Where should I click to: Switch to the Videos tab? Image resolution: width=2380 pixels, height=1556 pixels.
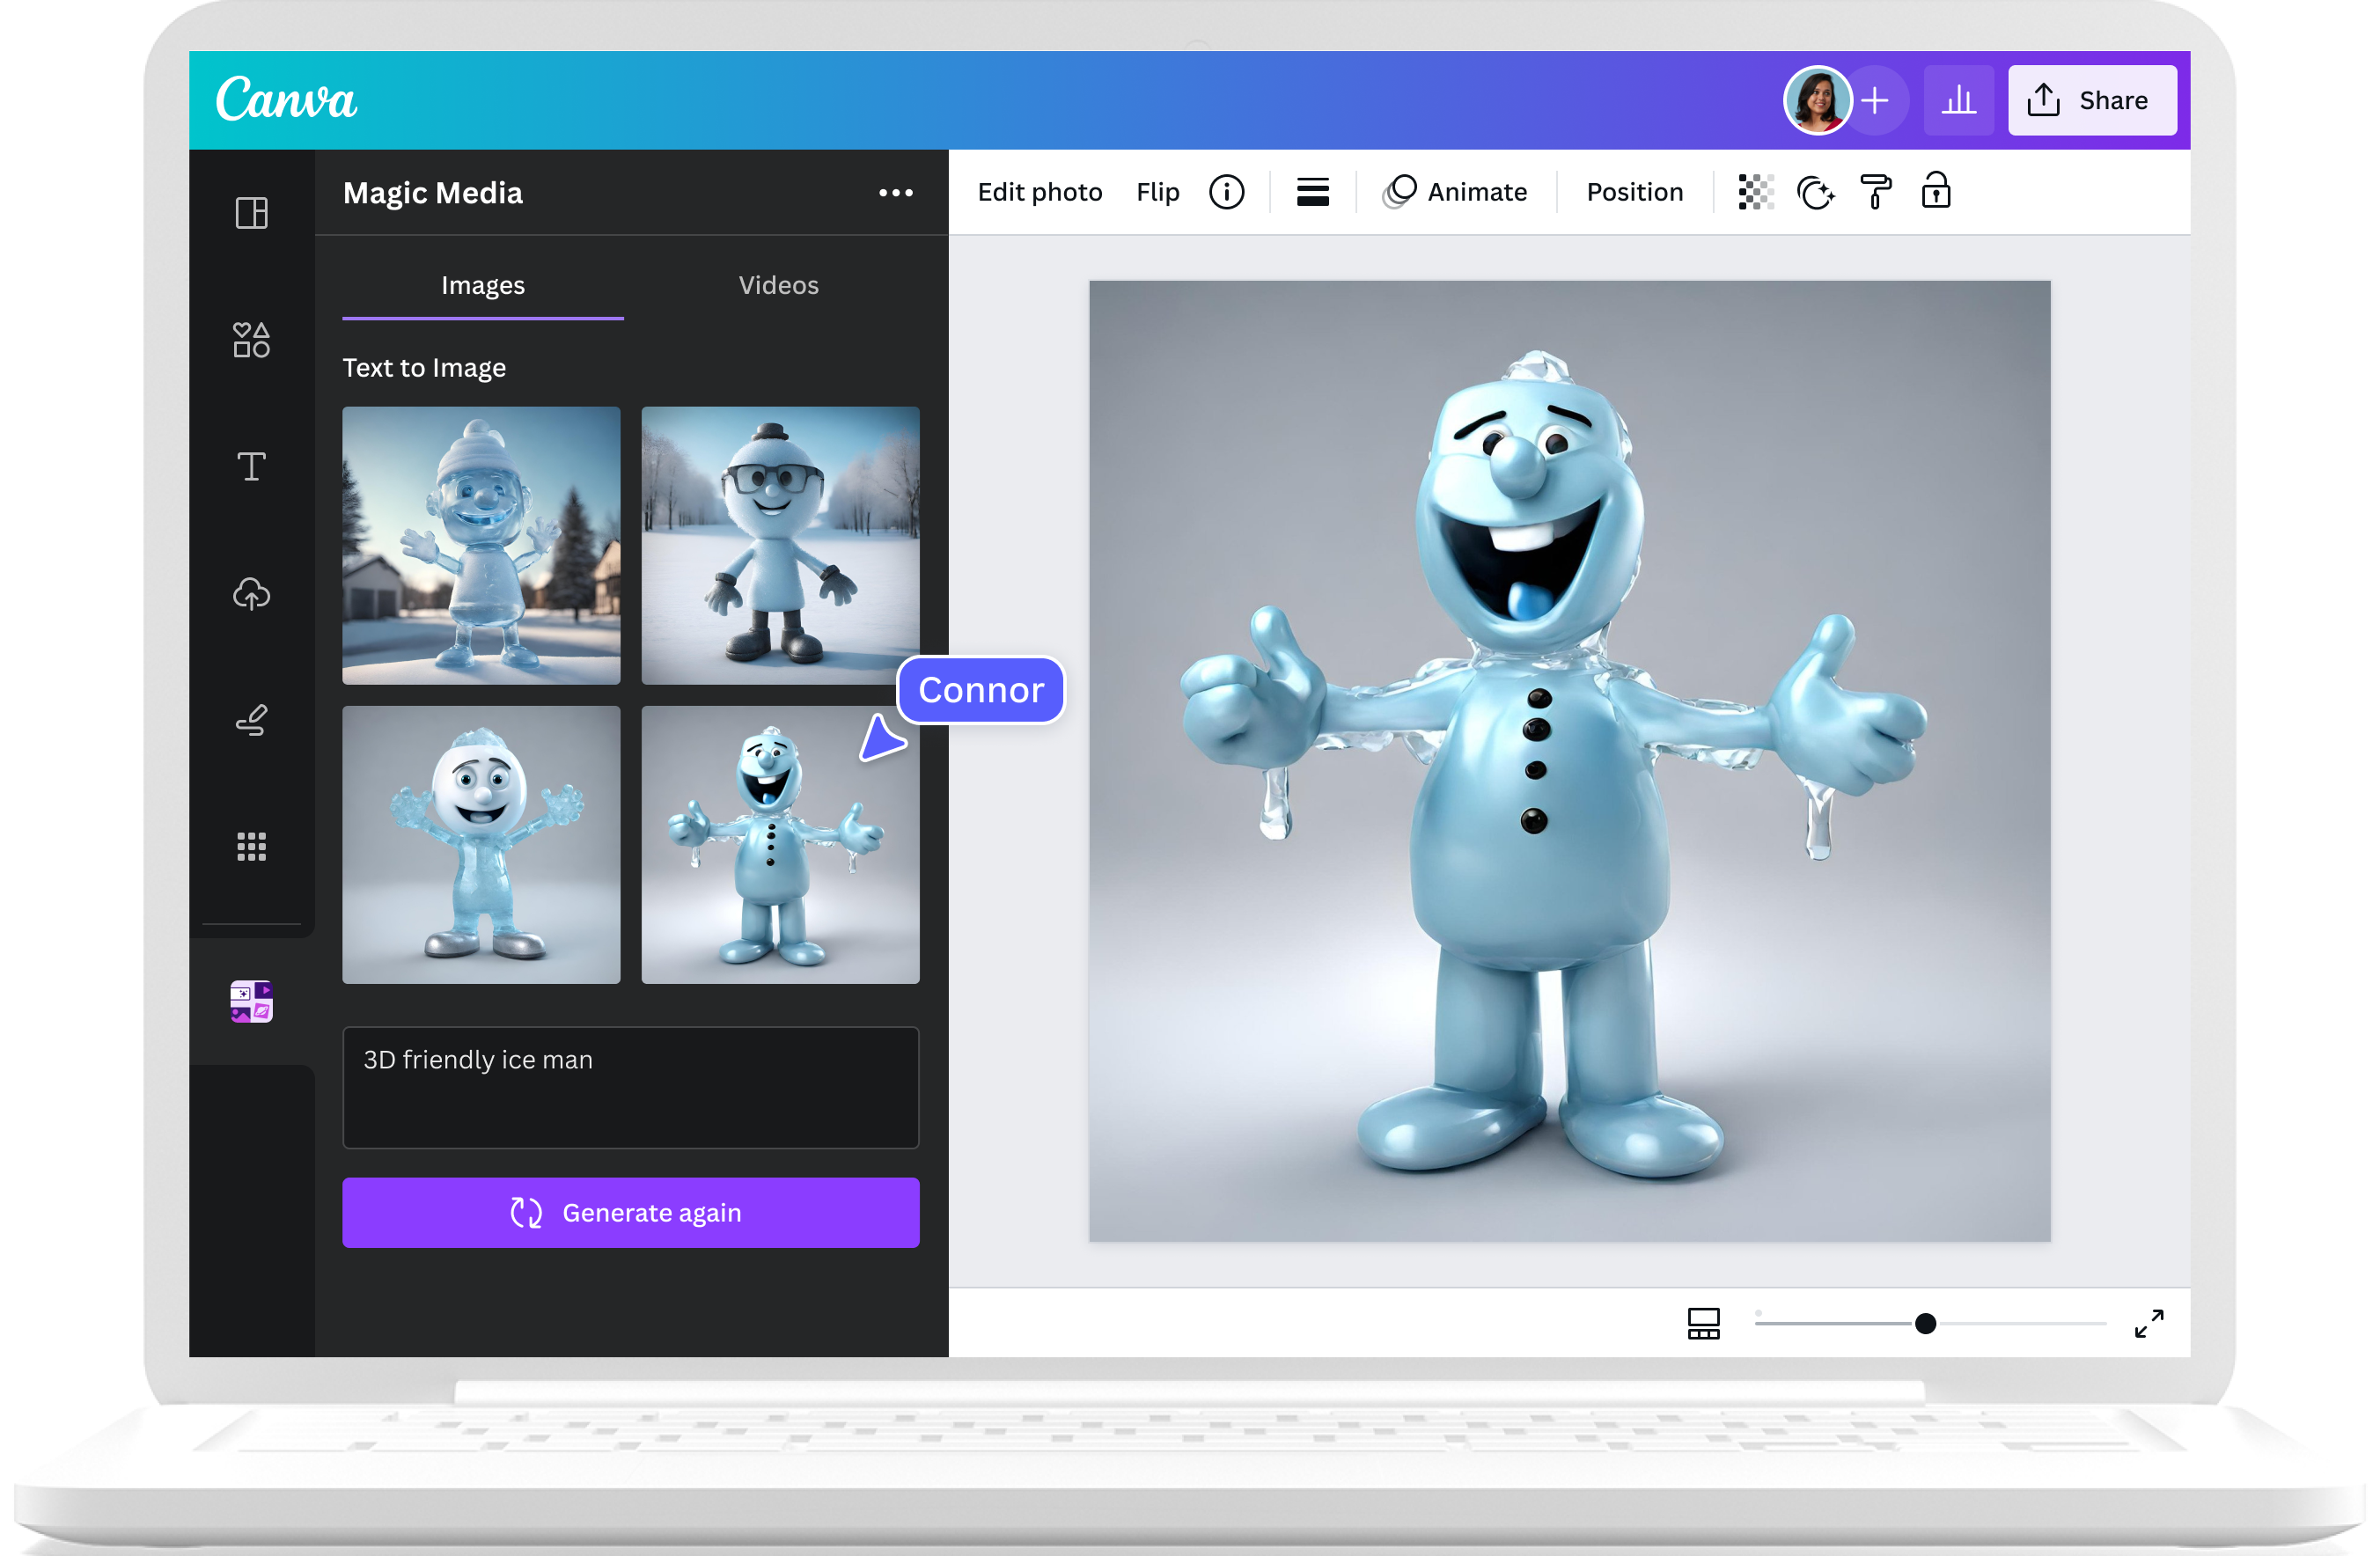778,285
